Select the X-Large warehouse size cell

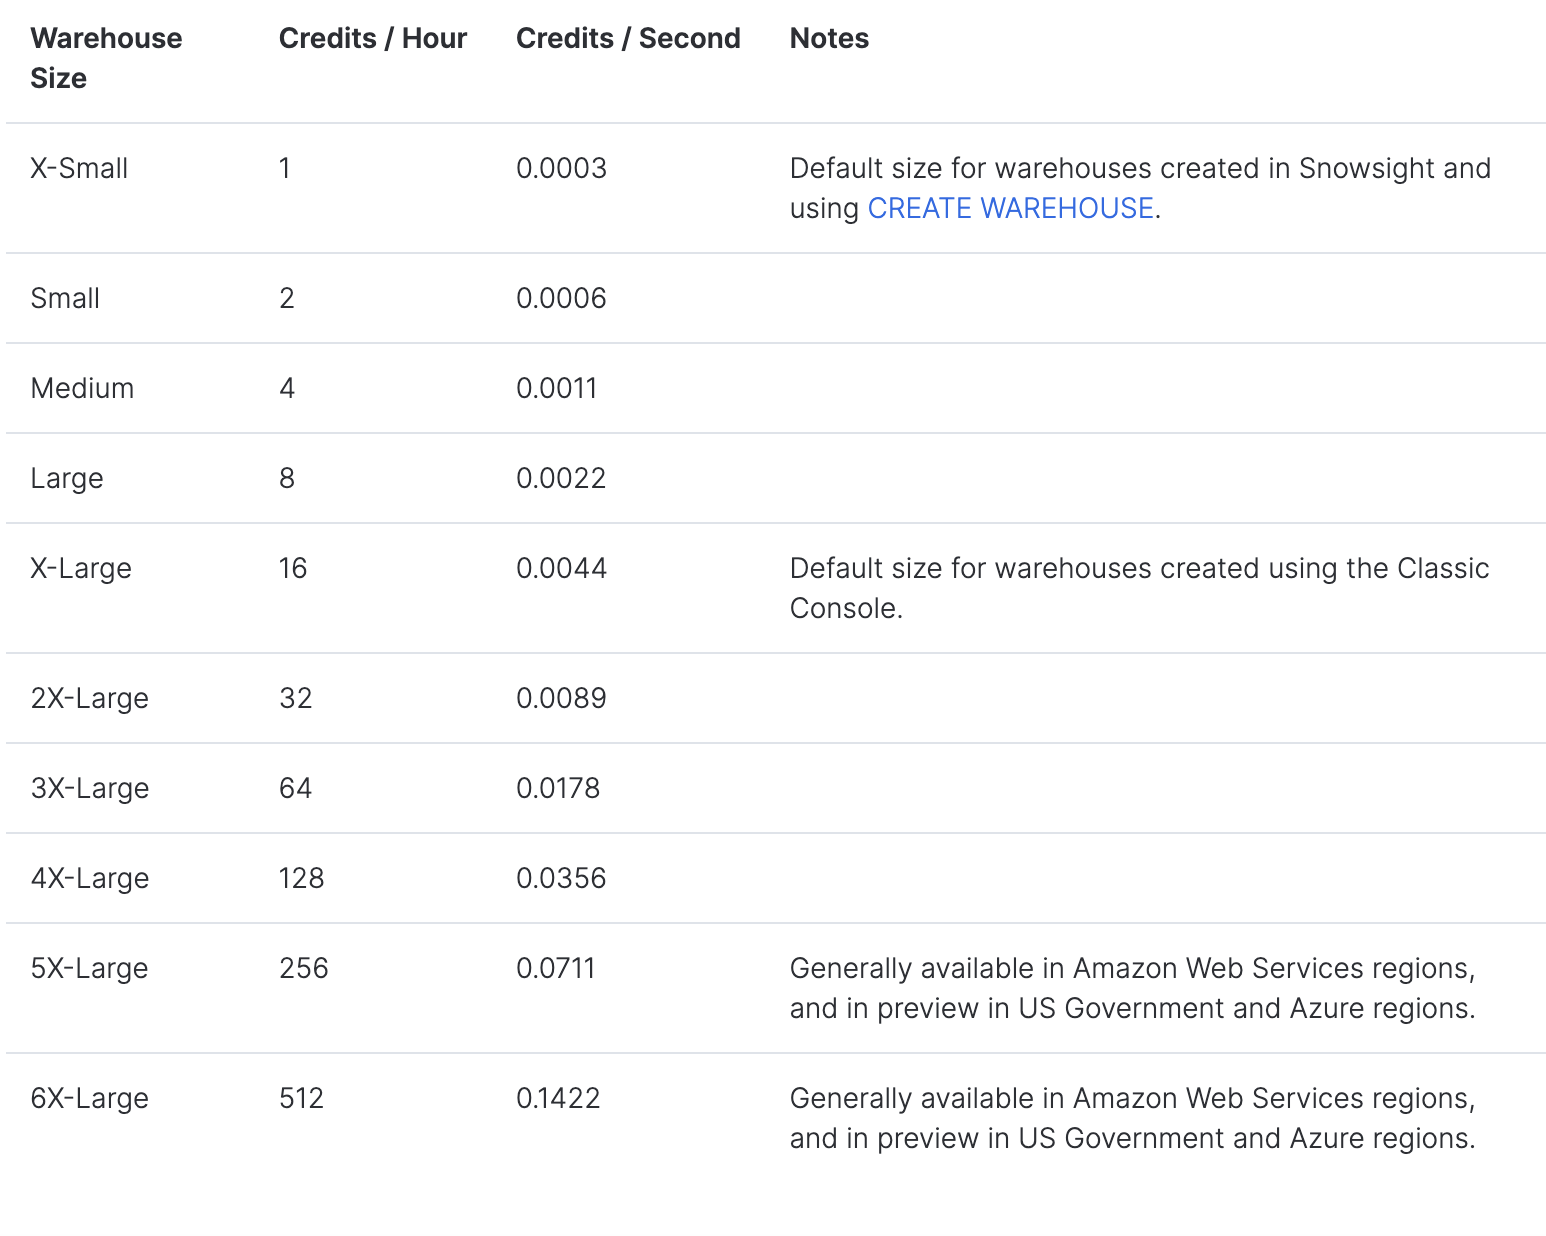coord(81,568)
